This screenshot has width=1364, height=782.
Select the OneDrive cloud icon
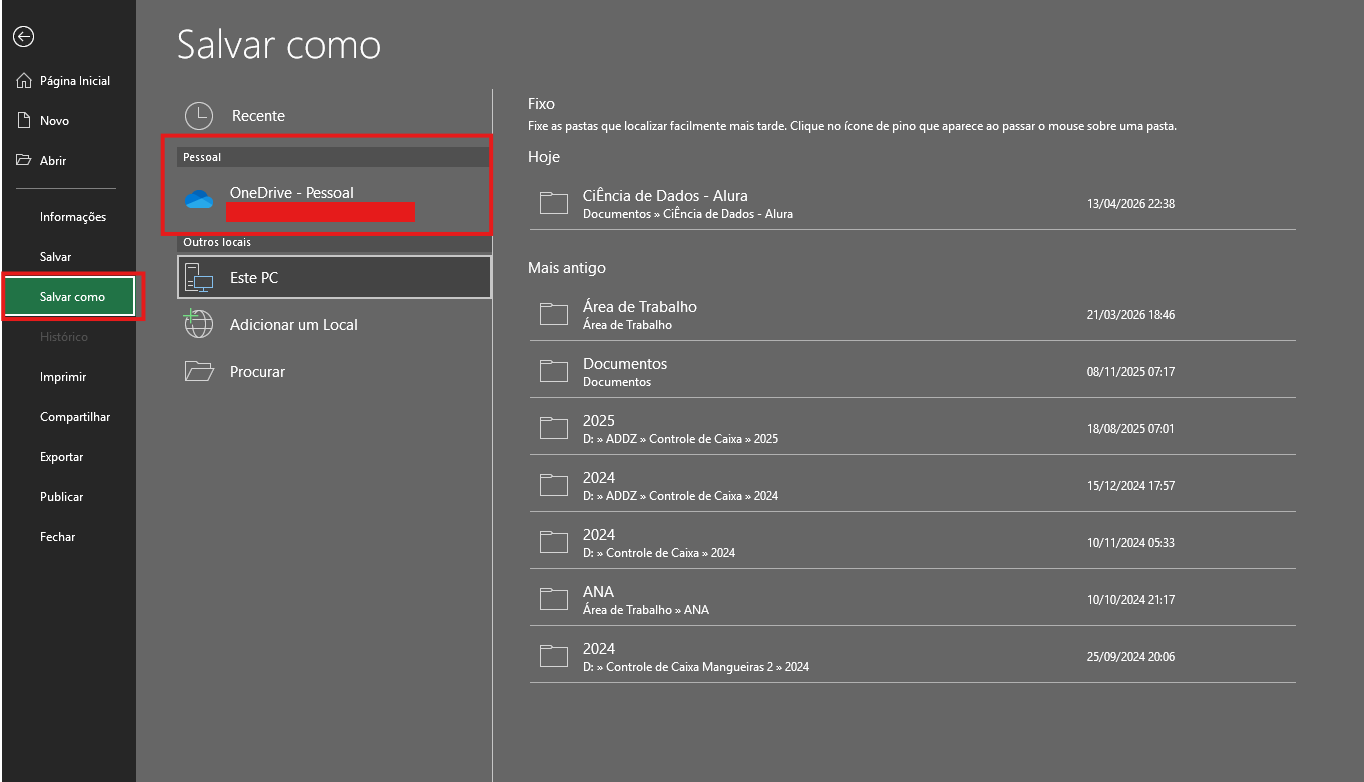[x=199, y=200]
